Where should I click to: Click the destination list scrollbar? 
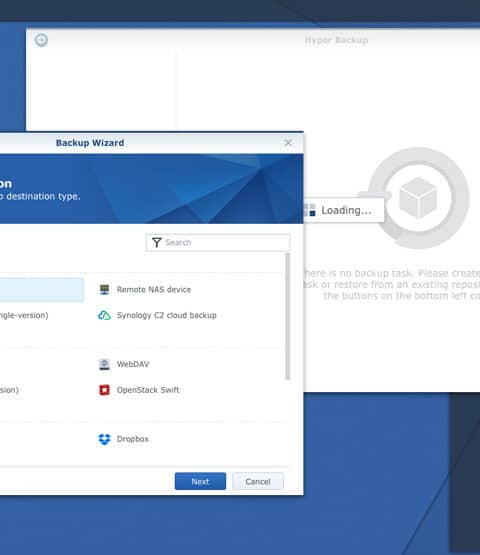[x=287, y=316]
